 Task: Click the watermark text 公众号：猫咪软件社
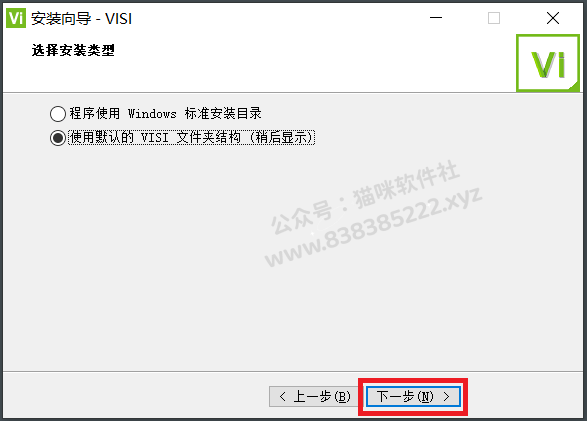point(365,197)
